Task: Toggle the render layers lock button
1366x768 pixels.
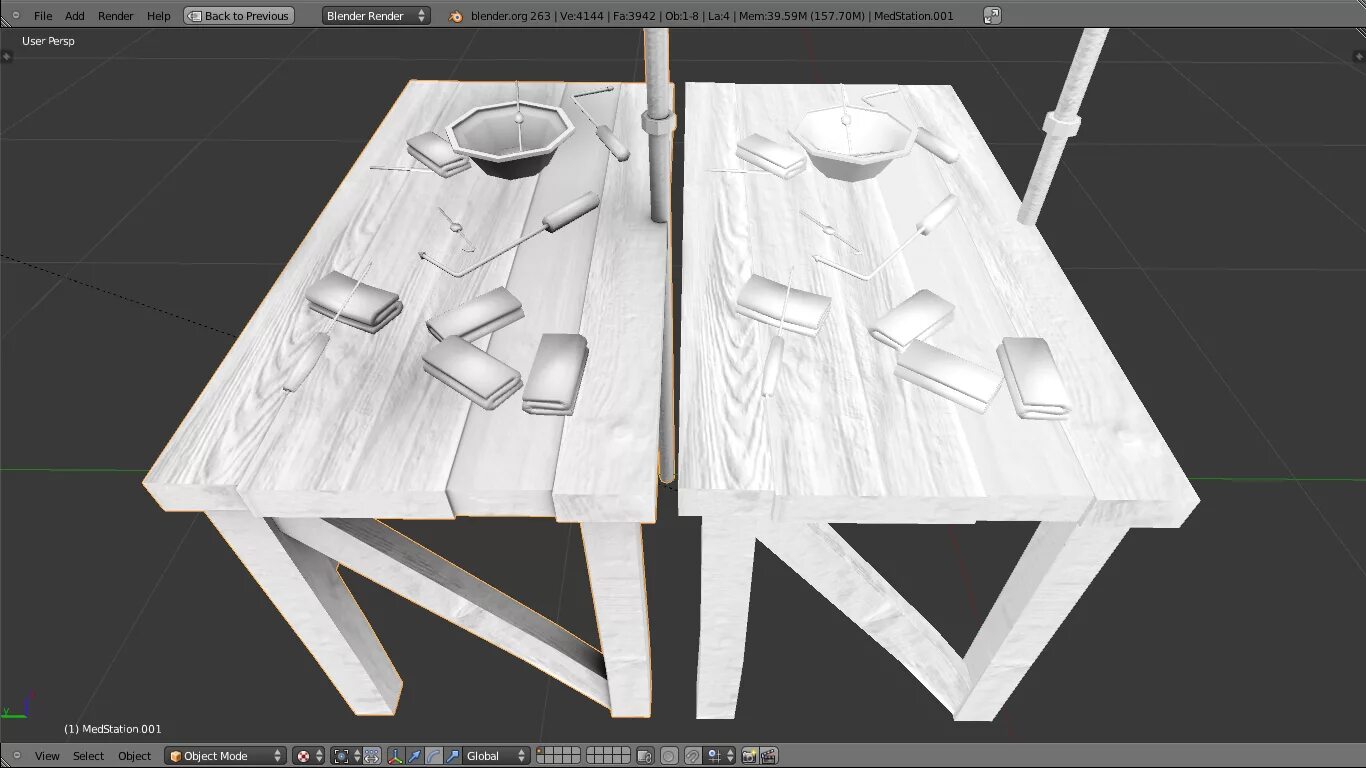Action: [645, 756]
